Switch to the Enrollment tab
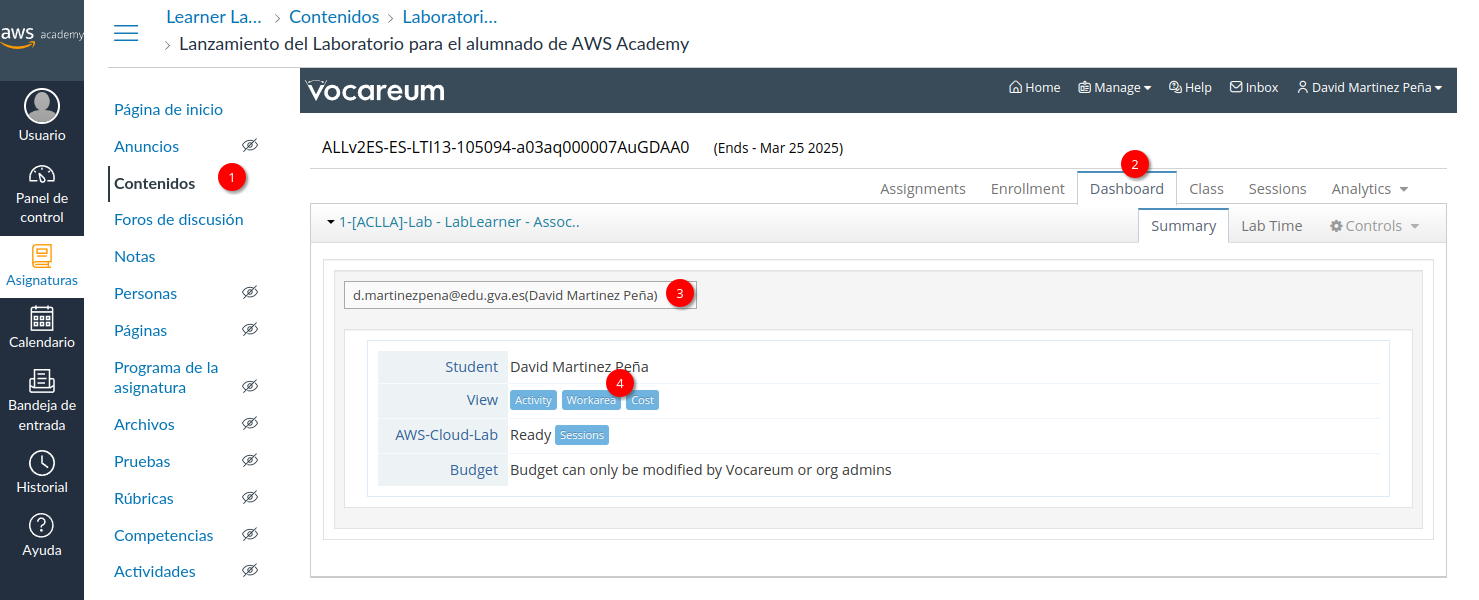1479x600 pixels. pyautogui.click(x=1027, y=187)
